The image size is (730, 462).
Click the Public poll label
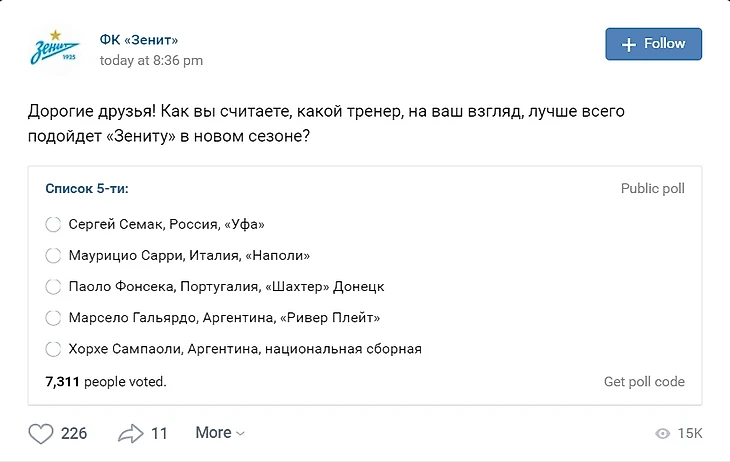pyautogui.click(x=652, y=188)
